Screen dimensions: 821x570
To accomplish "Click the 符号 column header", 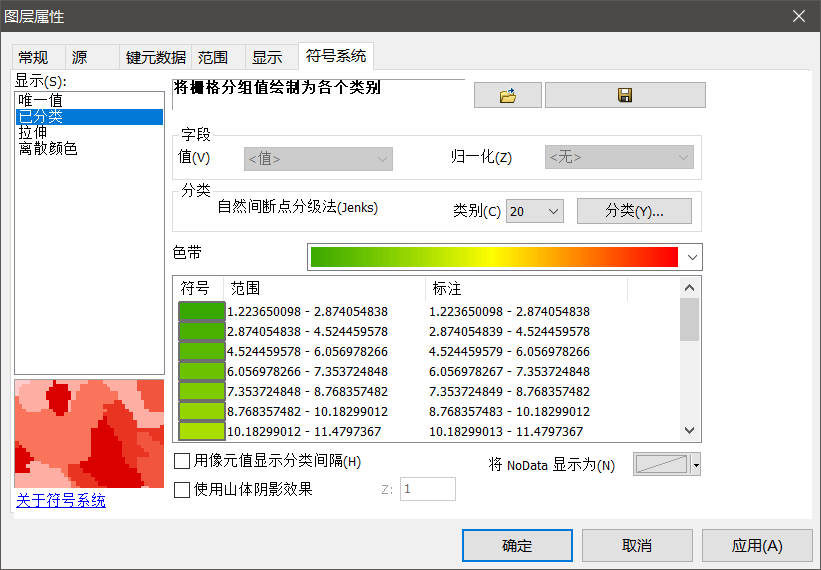I will point(198,288).
